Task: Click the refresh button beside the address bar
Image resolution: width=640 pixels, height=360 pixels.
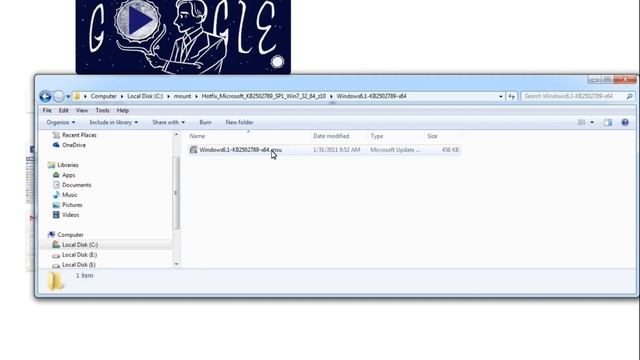Action: pos(511,96)
